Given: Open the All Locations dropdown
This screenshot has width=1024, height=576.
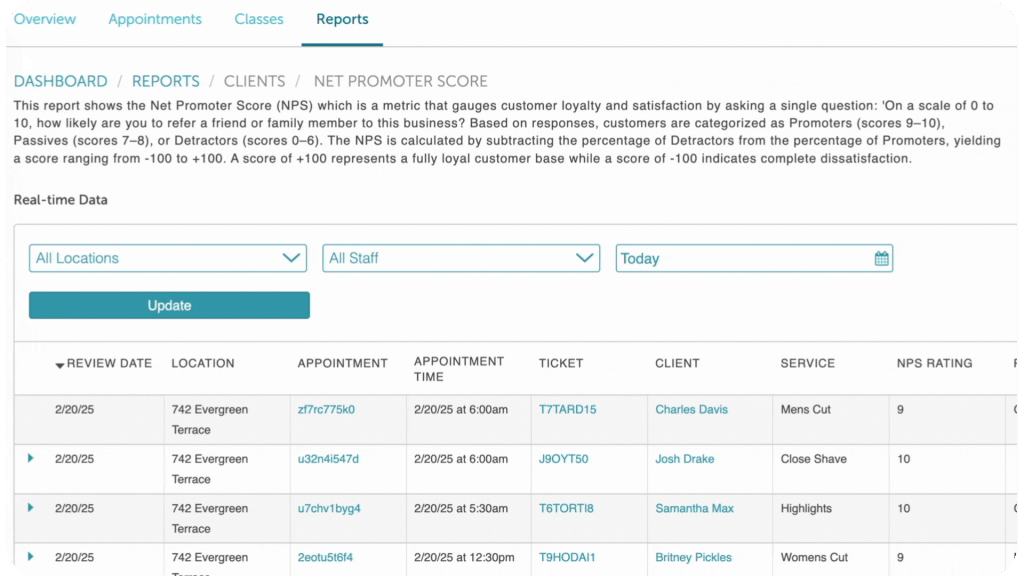Looking at the screenshot, I should (x=168, y=258).
